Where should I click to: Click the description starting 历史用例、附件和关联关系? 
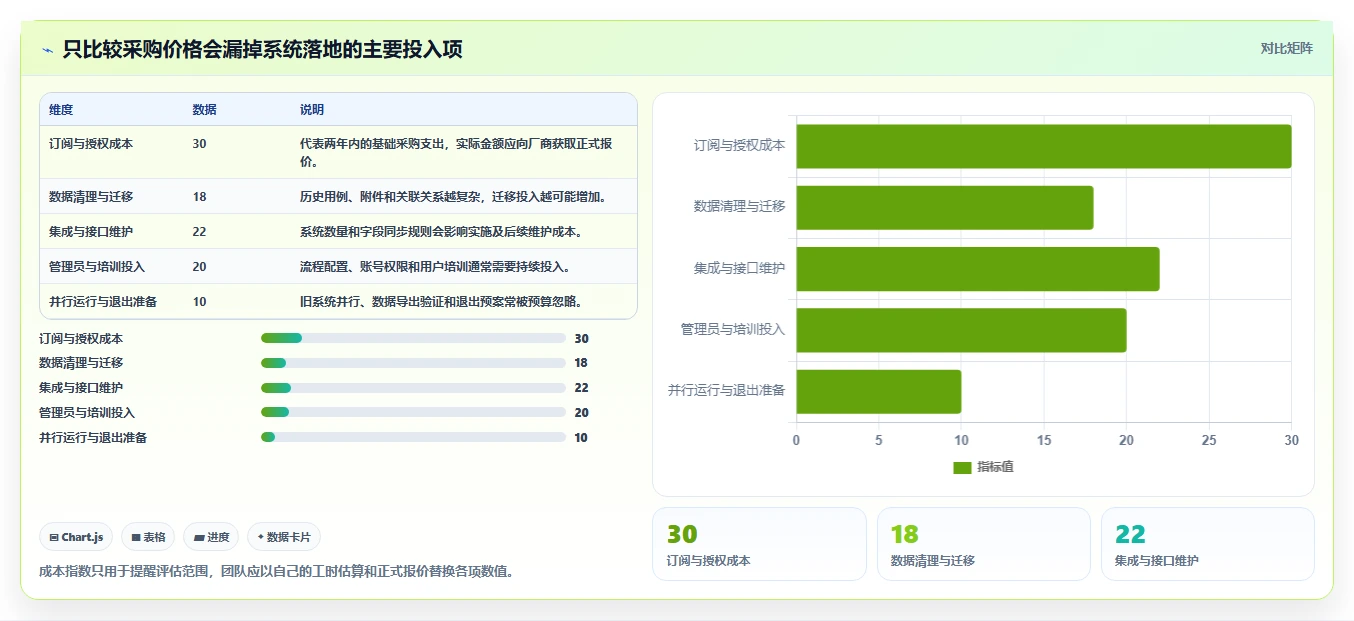[x=453, y=197]
